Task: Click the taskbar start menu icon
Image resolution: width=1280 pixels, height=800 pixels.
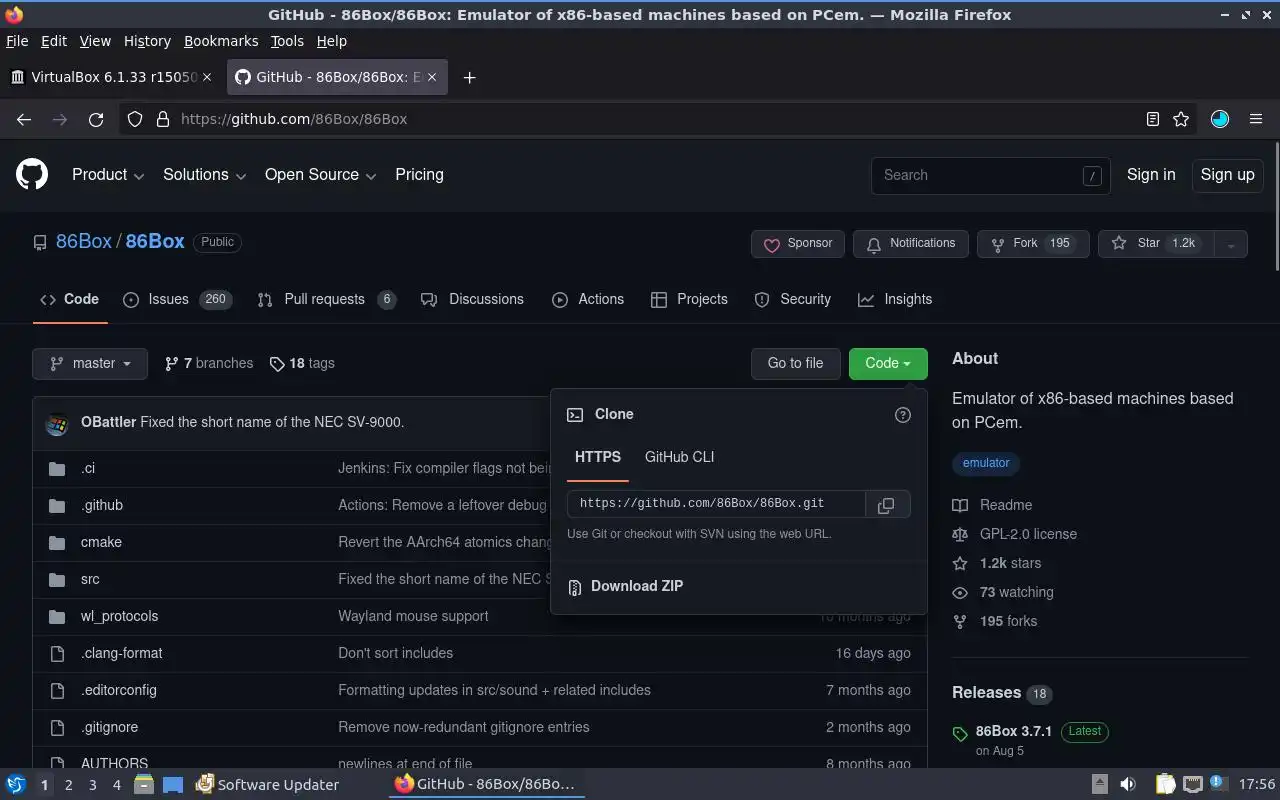Action: coord(15,784)
